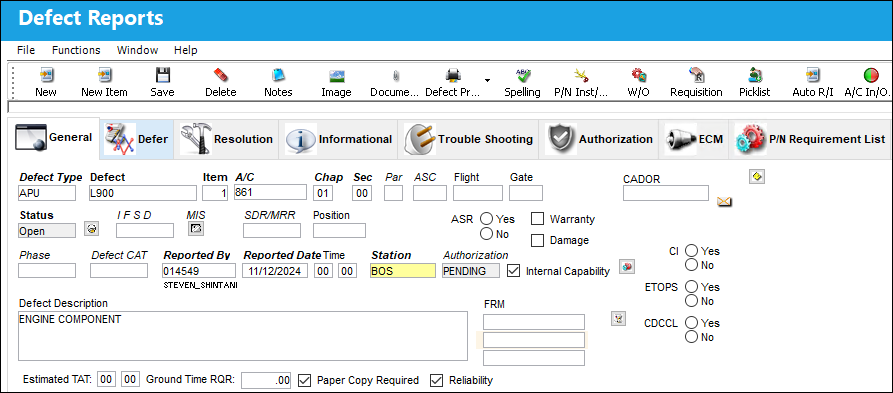Open the Notes toolbar icon
The width and height of the screenshot is (893, 393).
[278, 75]
